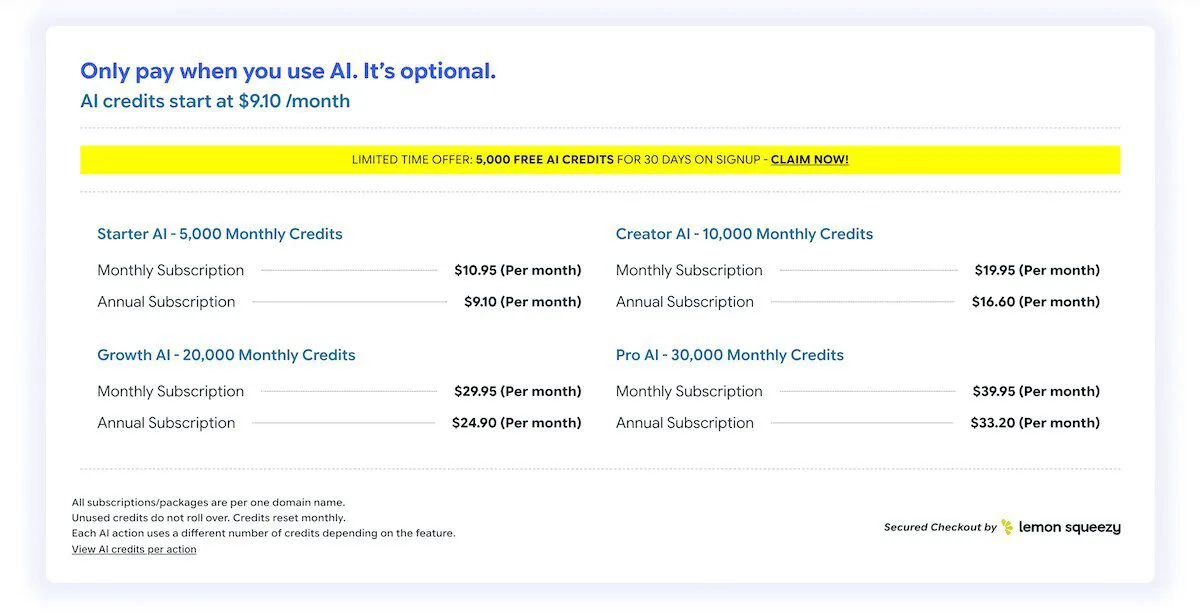The height and width of the screenshot is (613, 1200).
Task: Choose Starter AI Annual Subscription $9.10 price
Action: (523, 302)
